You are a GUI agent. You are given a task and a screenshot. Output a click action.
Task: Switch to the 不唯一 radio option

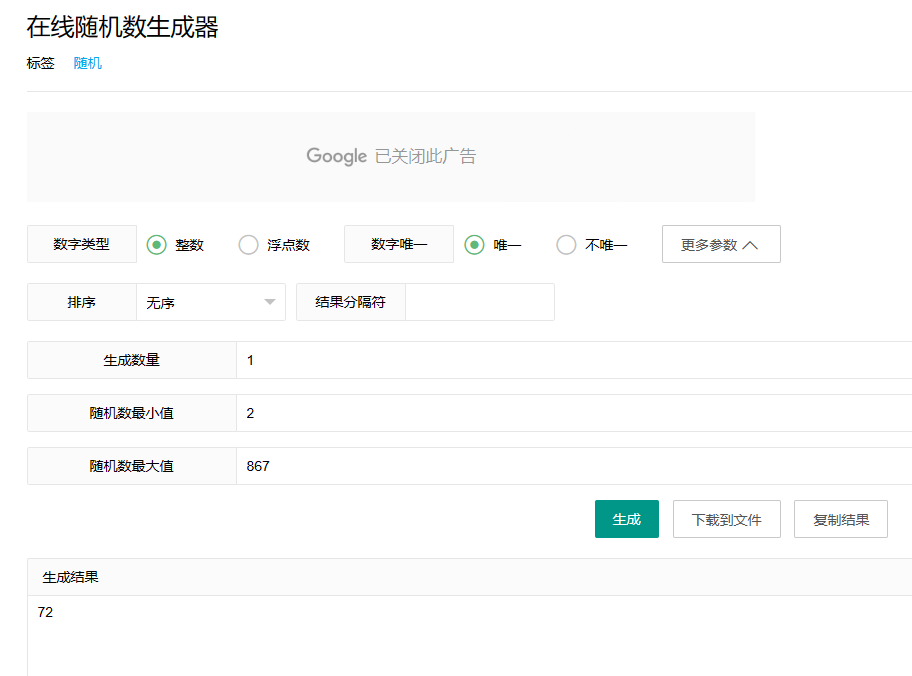566,245
